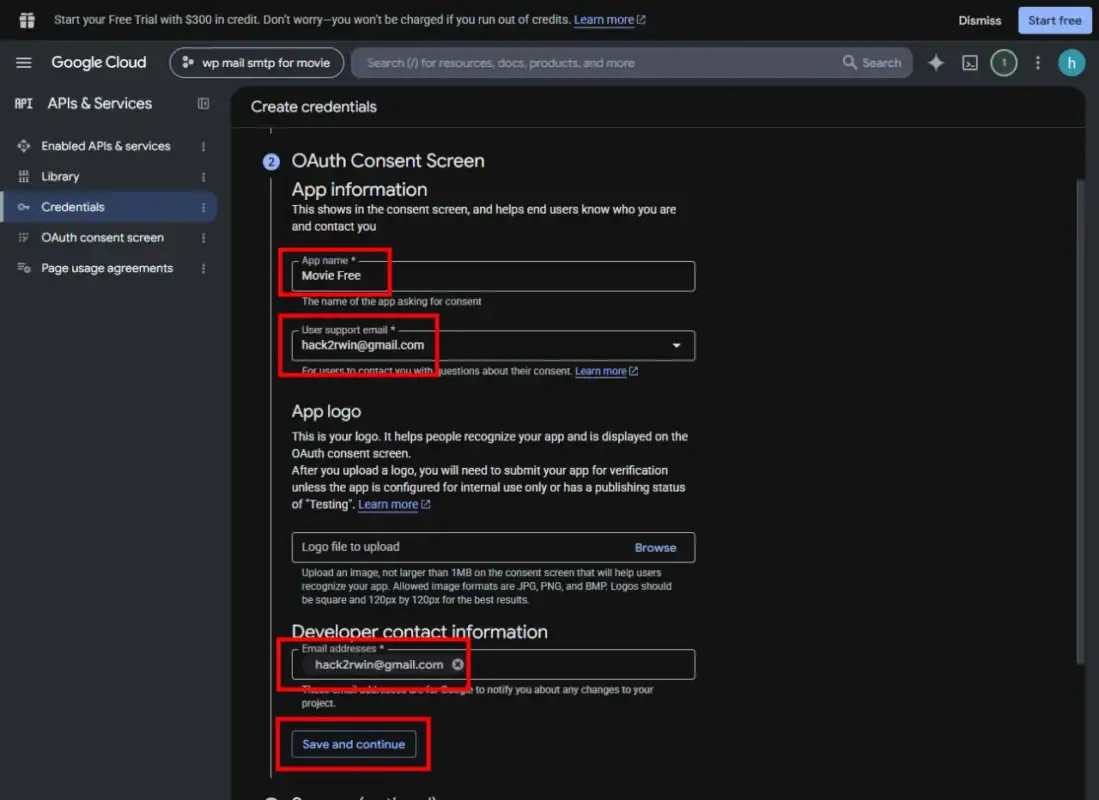Screen dimensions: 1099x800
Task: Click Browse to upload a logo
Action: 655,548
